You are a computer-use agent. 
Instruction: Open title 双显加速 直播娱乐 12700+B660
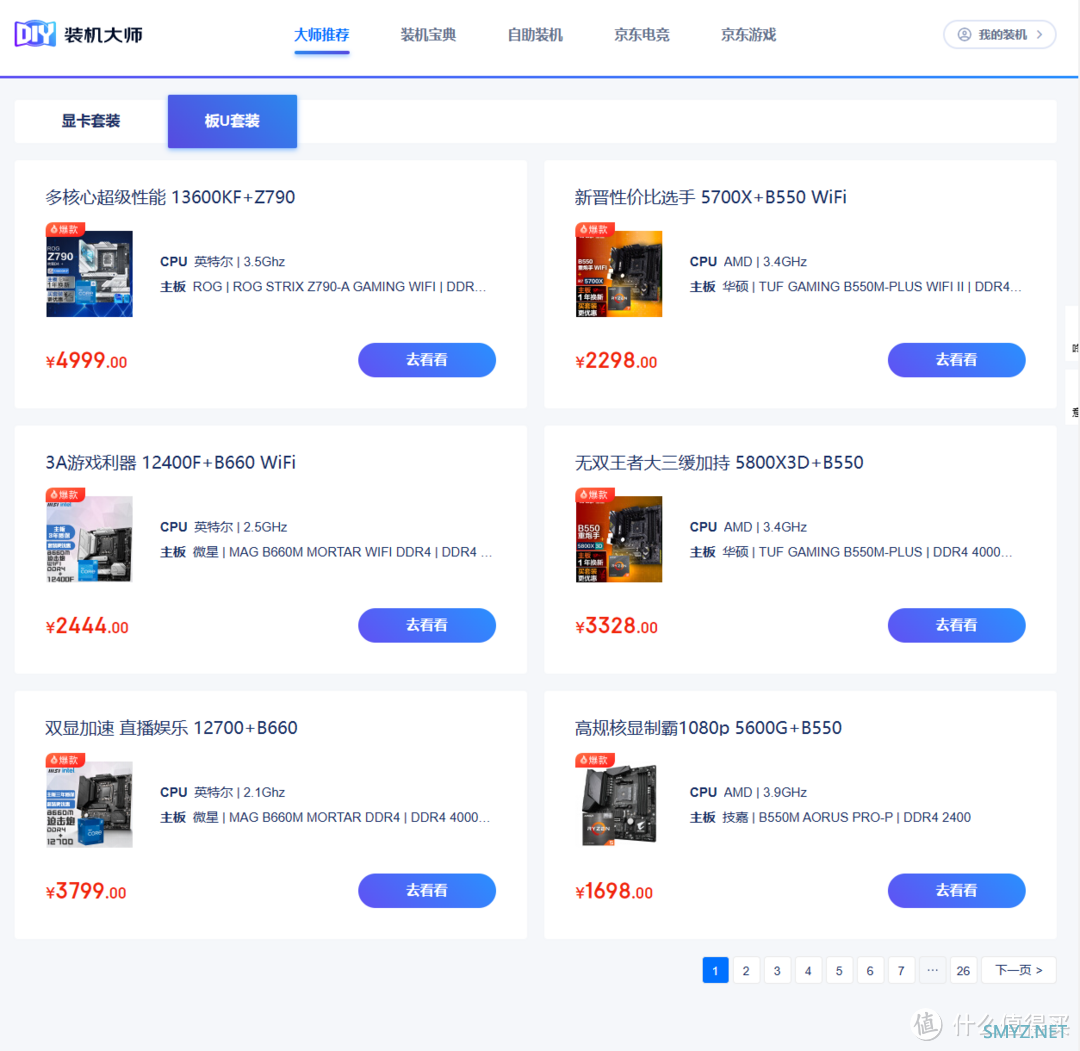(x=172, y=727)
